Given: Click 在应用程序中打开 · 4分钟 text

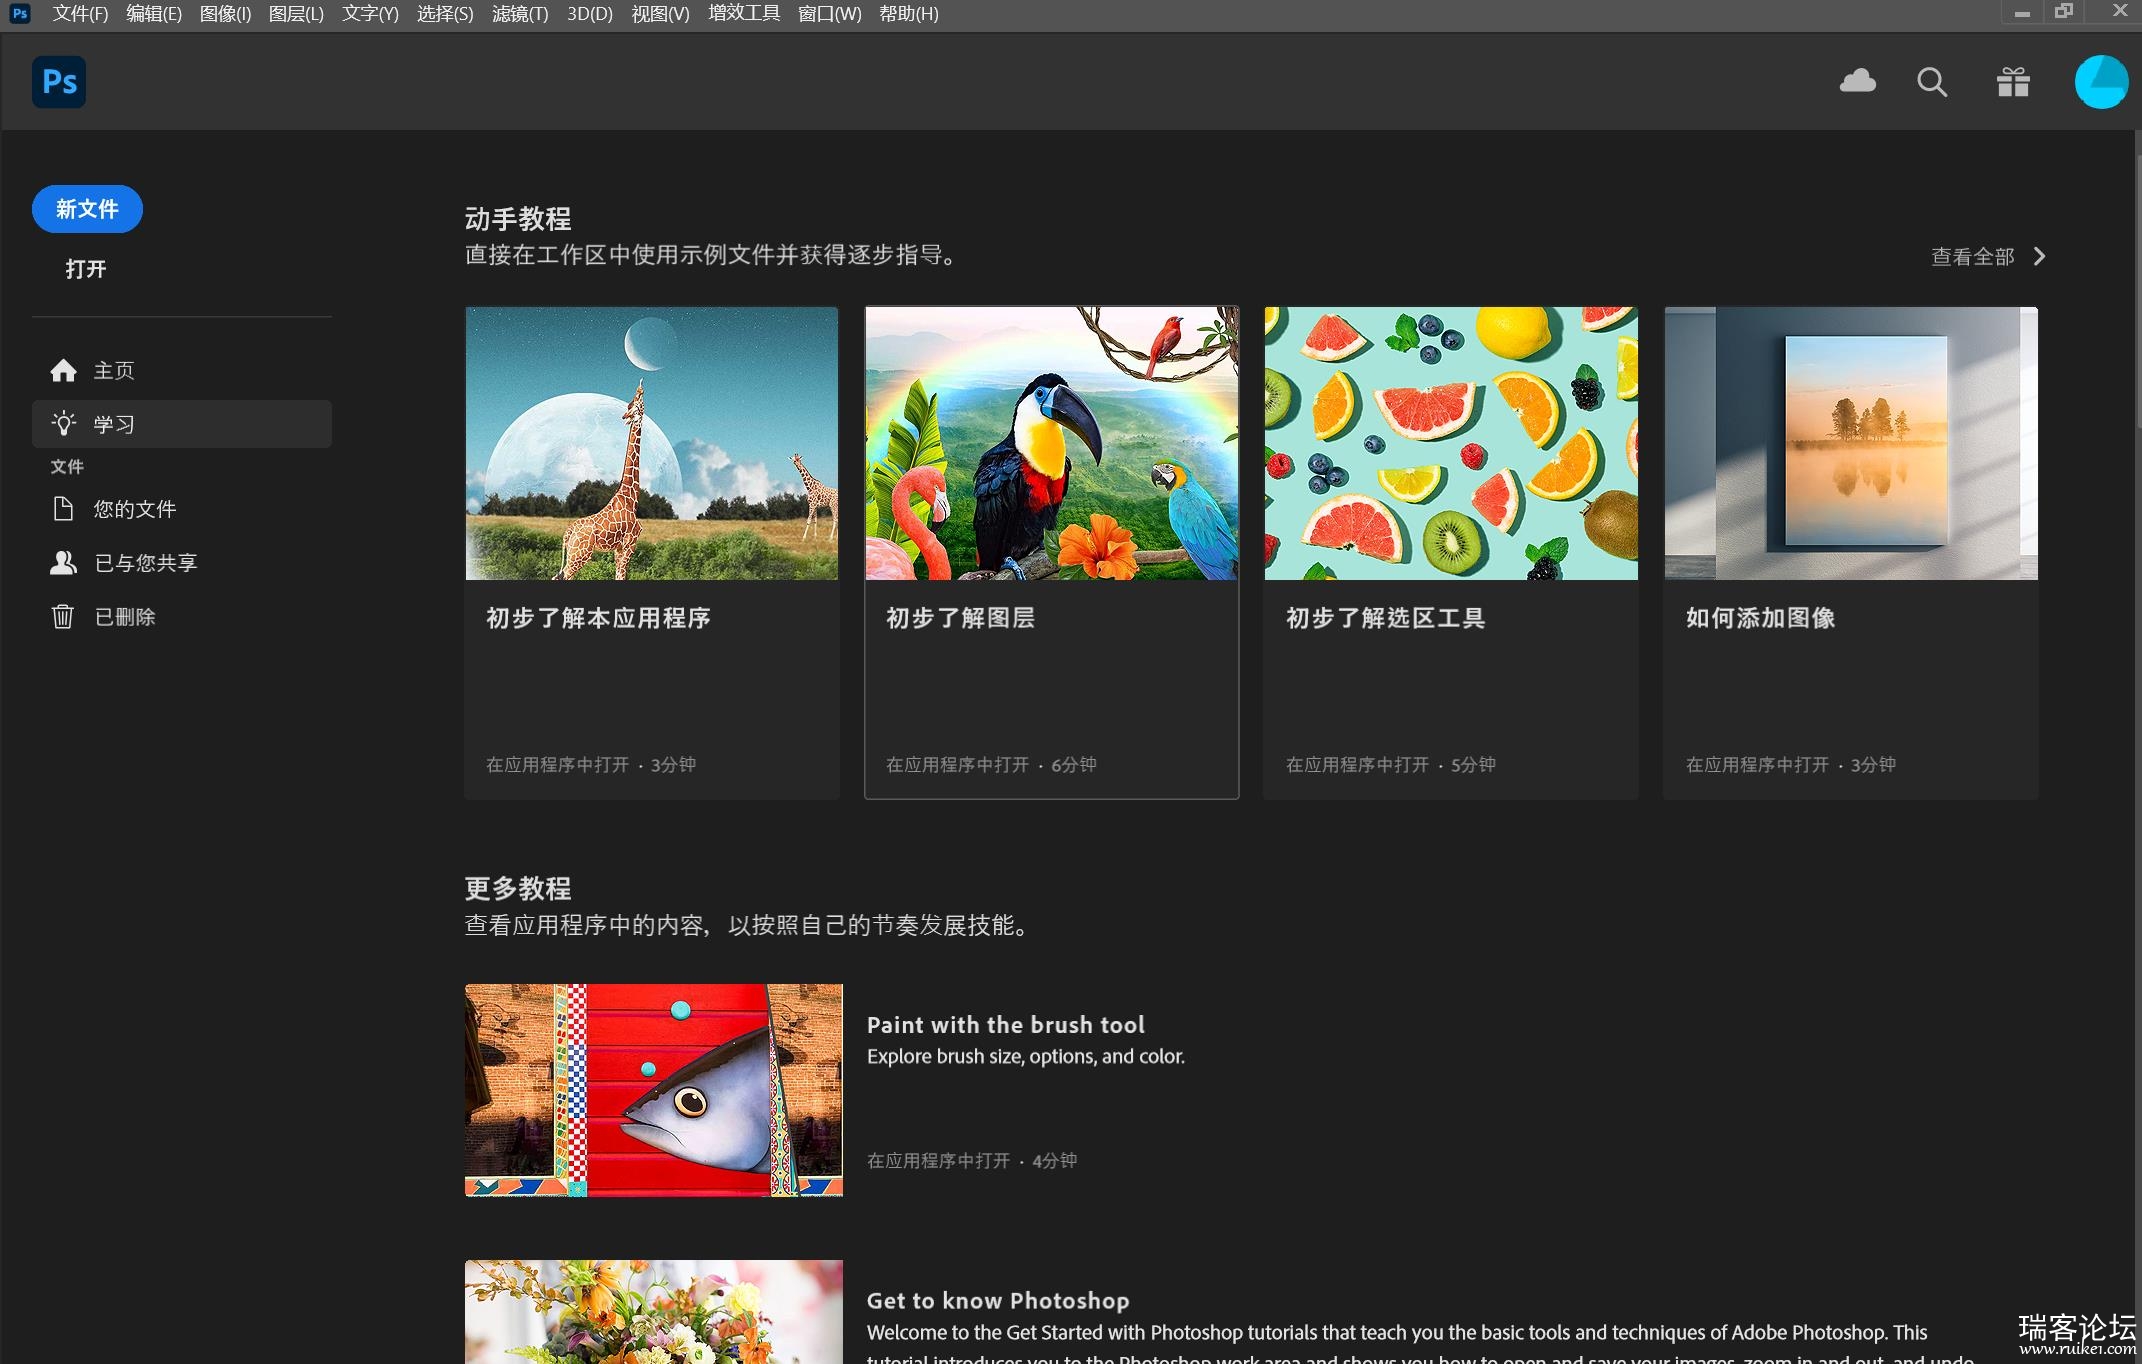Looking at the screenshot, I should [x=972, y=1161].
